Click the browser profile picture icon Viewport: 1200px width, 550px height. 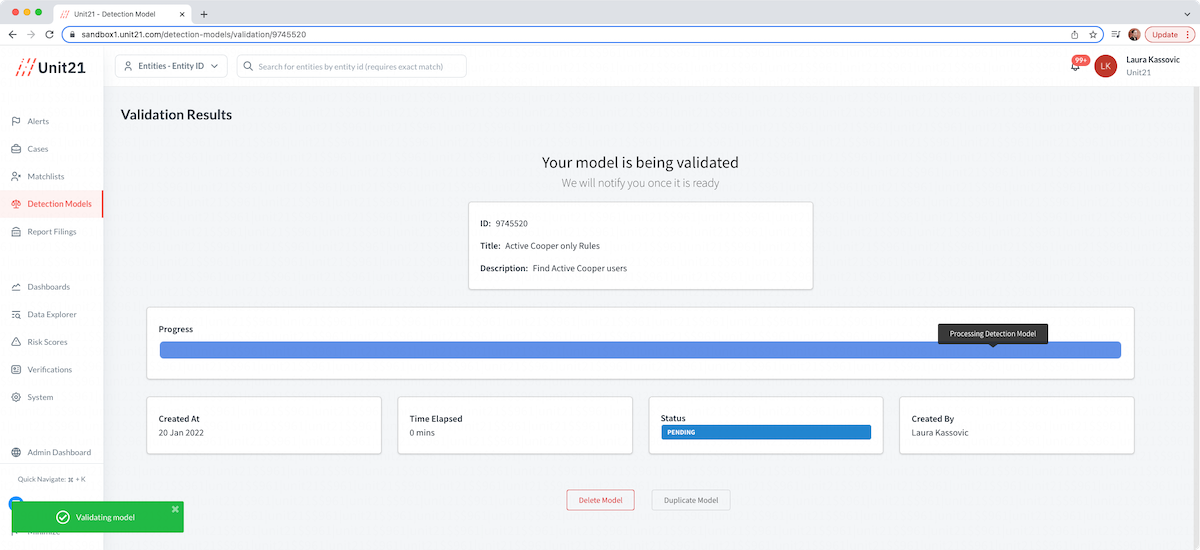tap(1134, 34)
